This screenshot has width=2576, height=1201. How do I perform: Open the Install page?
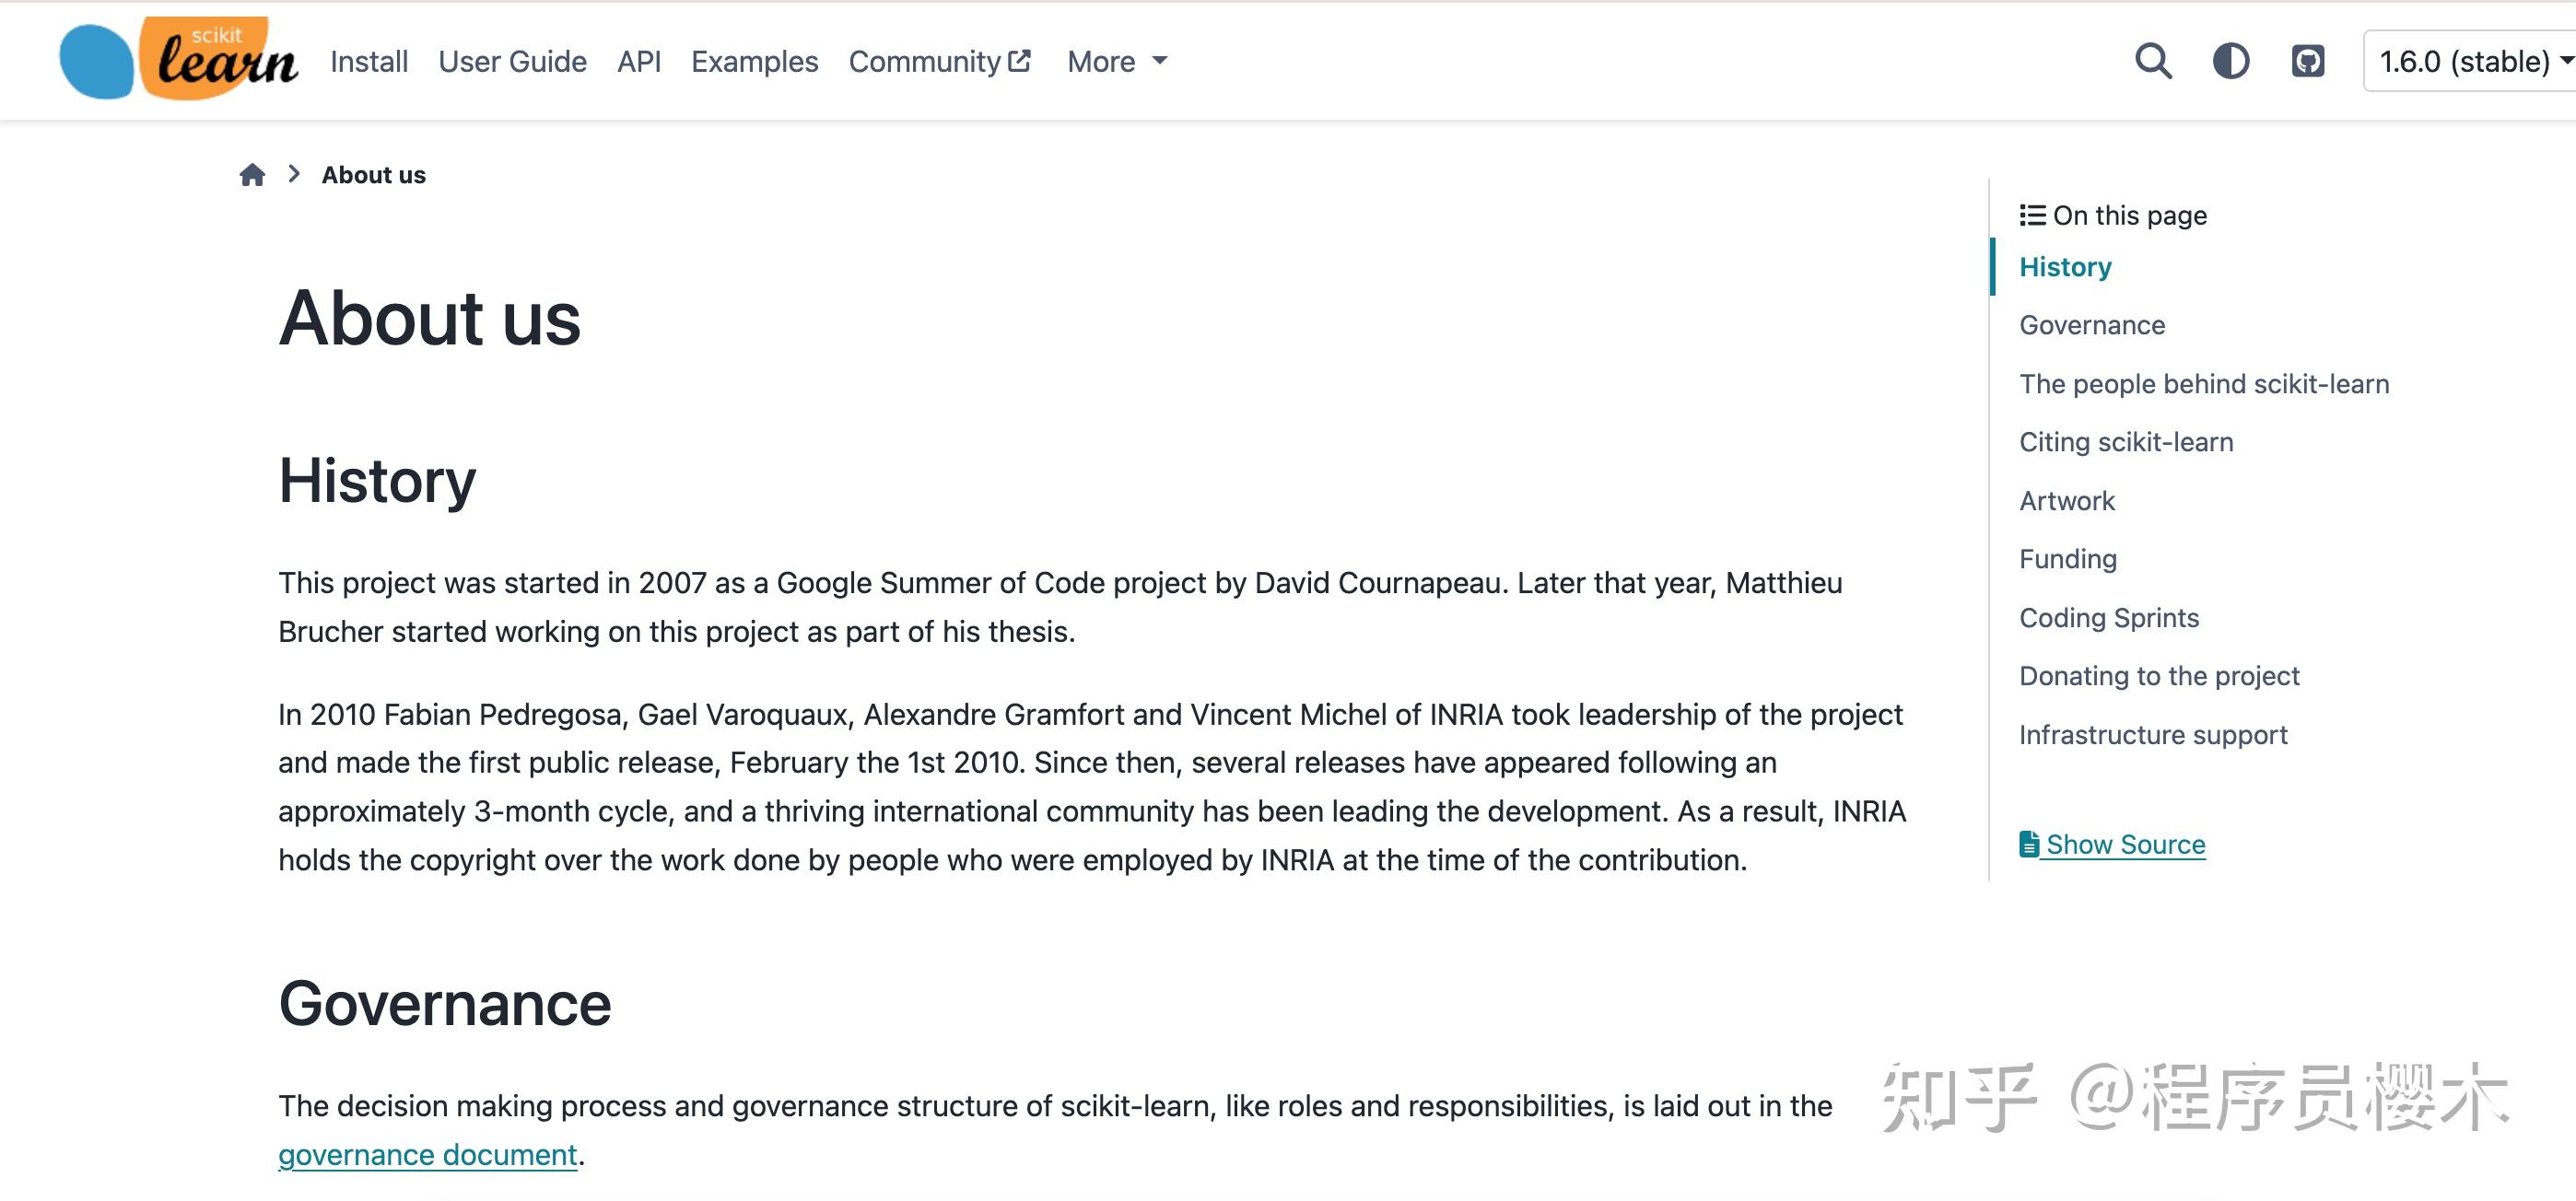[x=369, y=61]
